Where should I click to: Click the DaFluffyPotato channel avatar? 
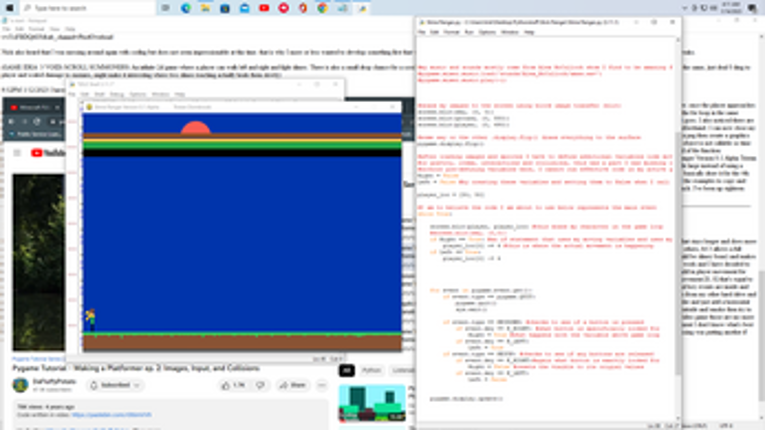[18, 384]
